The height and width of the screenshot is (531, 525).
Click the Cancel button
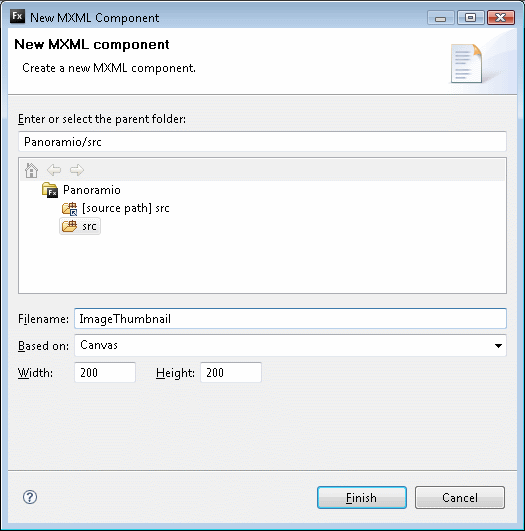coord(460,497)
